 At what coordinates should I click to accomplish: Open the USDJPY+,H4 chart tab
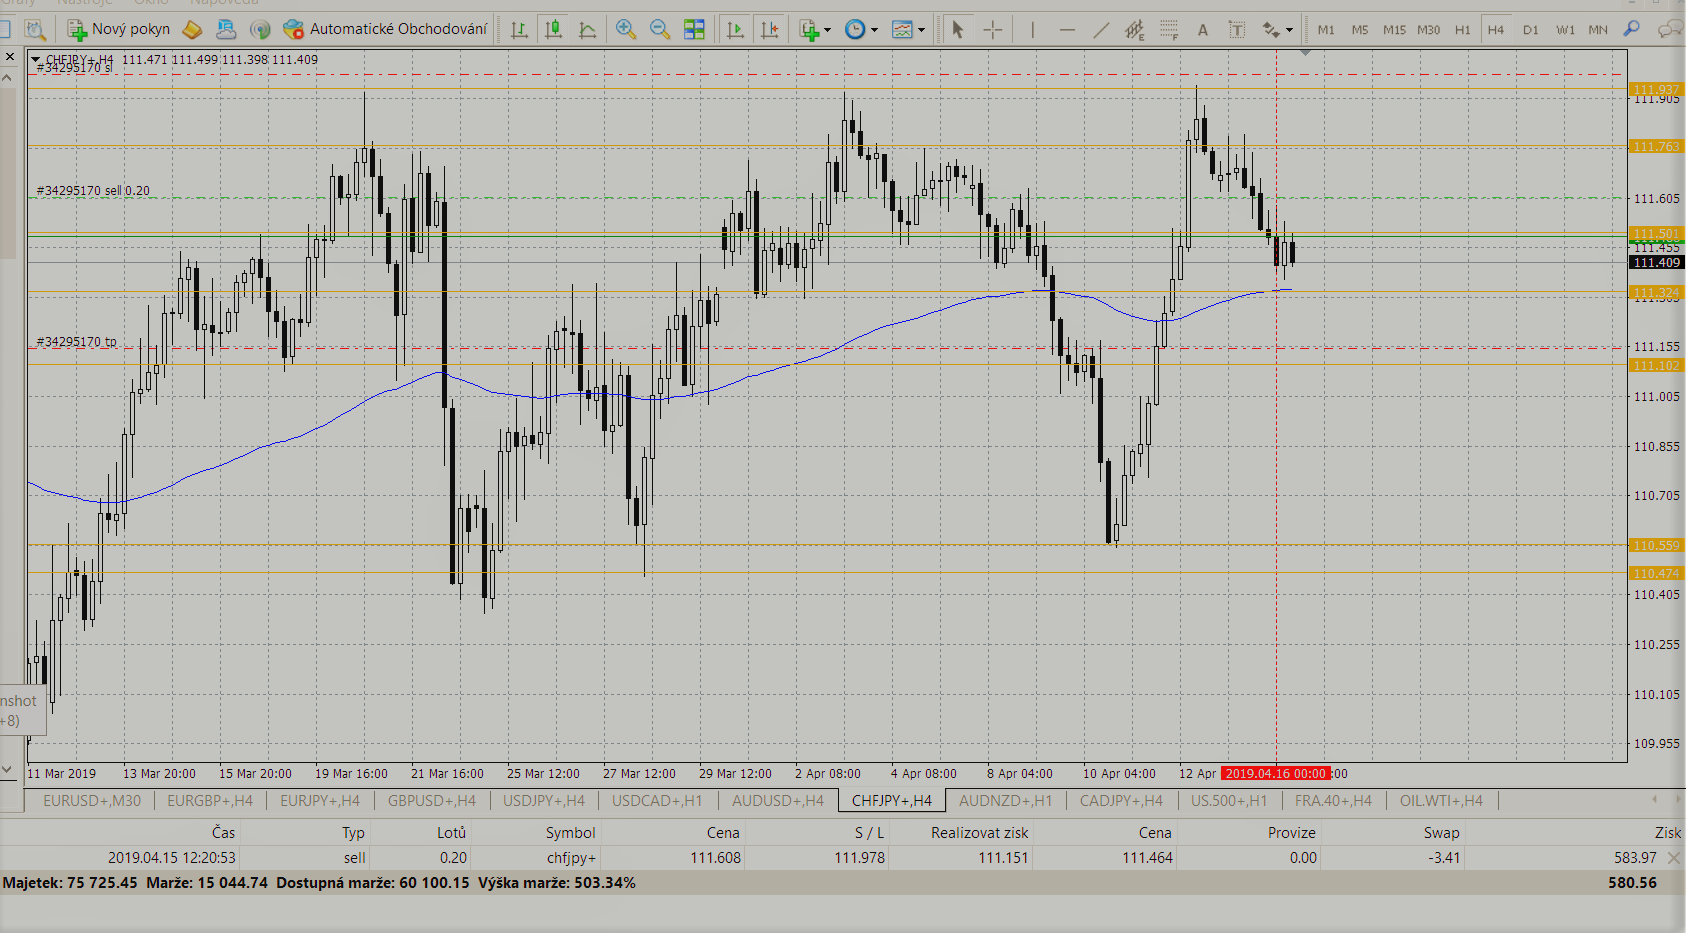click(544, 800)
